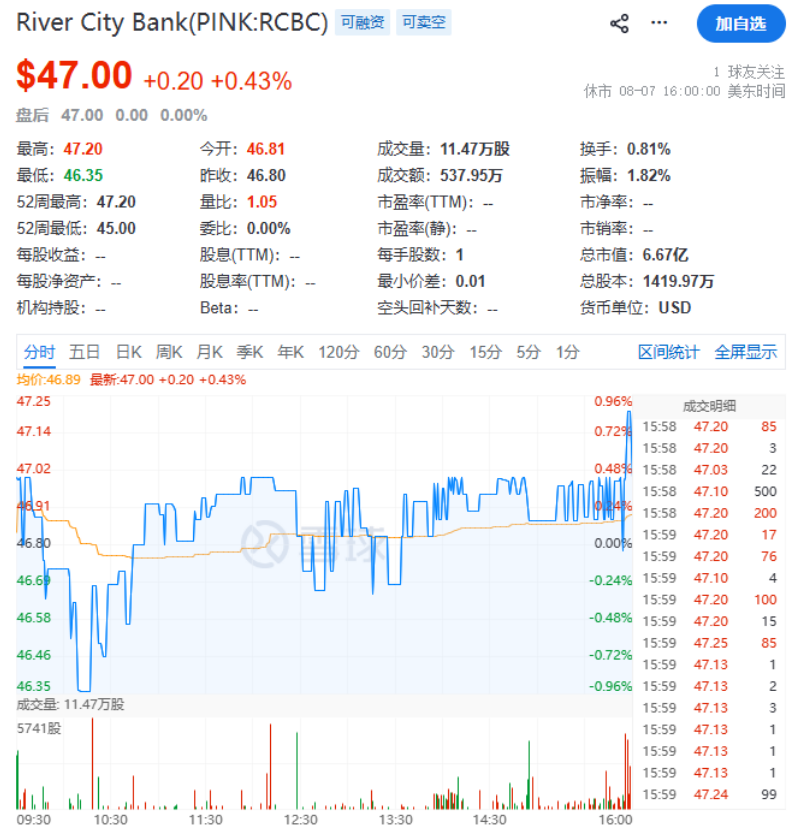
Task: Click the 12:30 time axis label
Action: tap(301, 820)
